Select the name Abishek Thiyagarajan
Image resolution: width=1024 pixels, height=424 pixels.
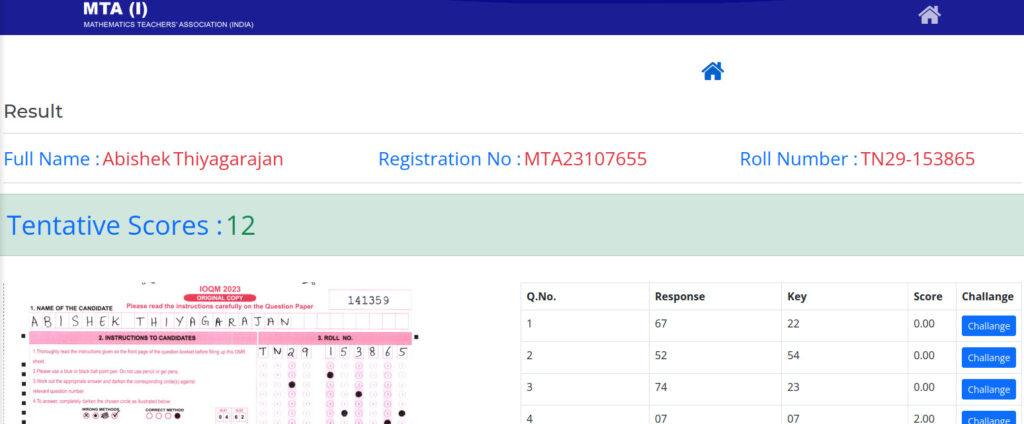tap(193, 159)
